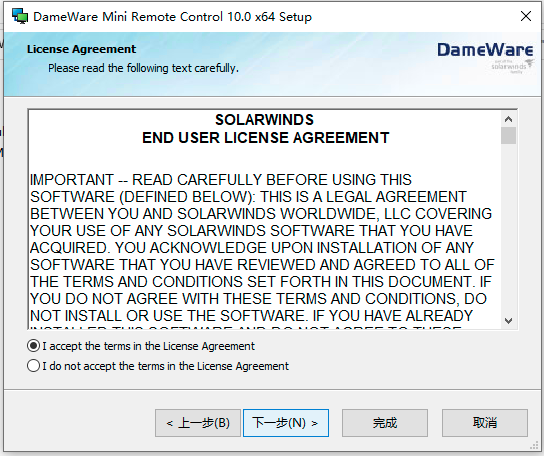Click the license text scroll up arrow
This screenshot has width=544, height=456.
(x=508, y=119)
